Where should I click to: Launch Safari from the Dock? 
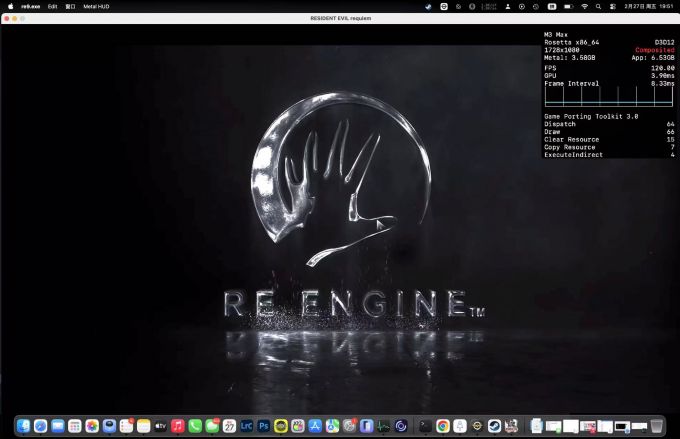40,426
